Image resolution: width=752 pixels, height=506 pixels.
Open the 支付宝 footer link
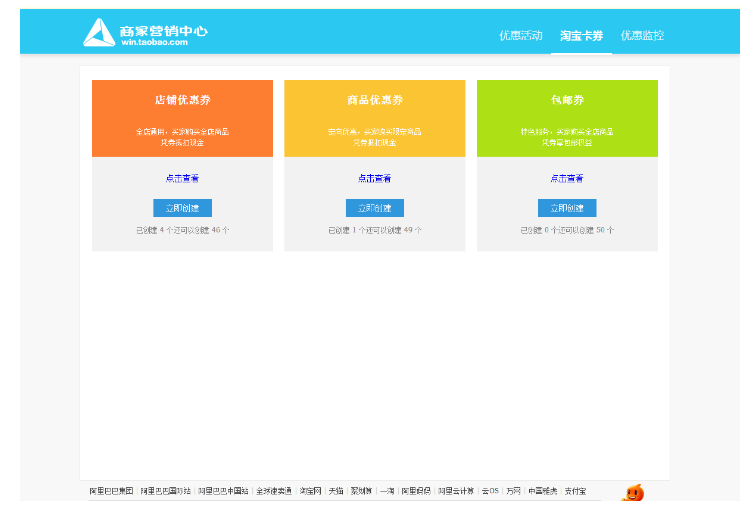click(575, 491)
